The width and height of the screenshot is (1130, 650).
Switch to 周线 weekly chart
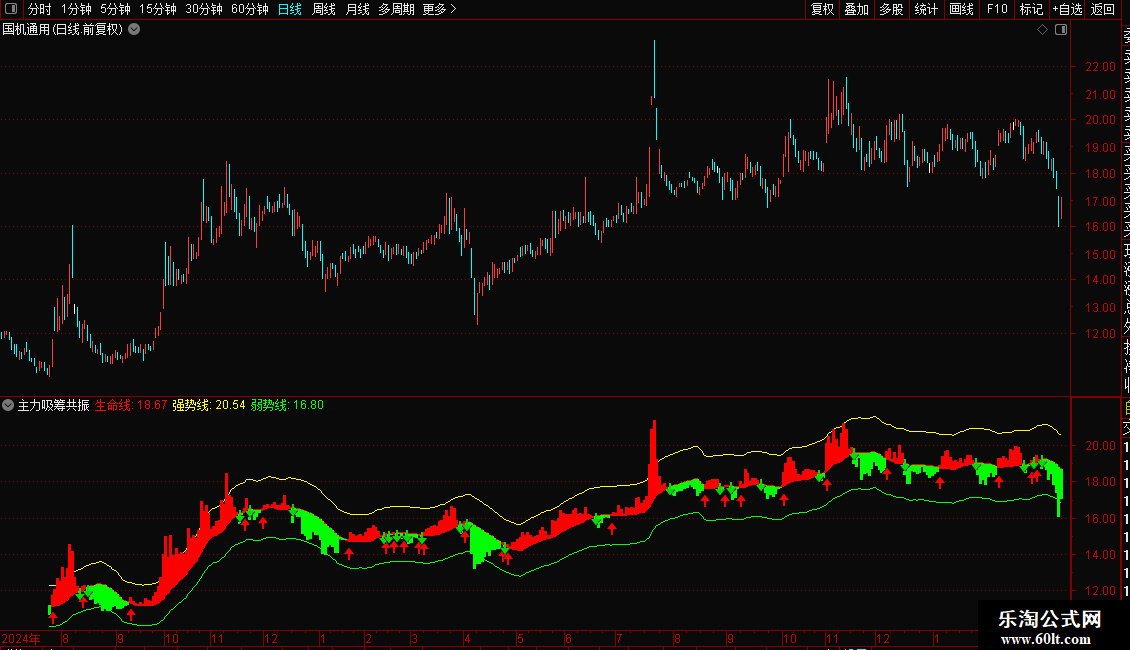[324, 9]
